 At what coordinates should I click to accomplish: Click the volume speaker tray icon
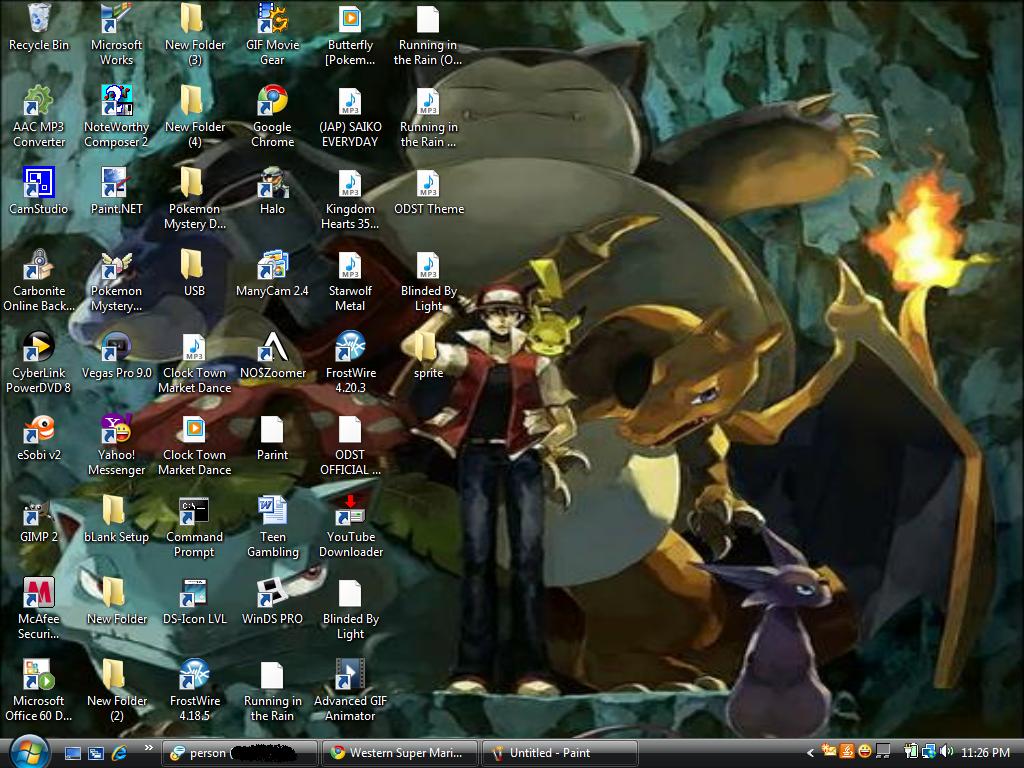946,752
